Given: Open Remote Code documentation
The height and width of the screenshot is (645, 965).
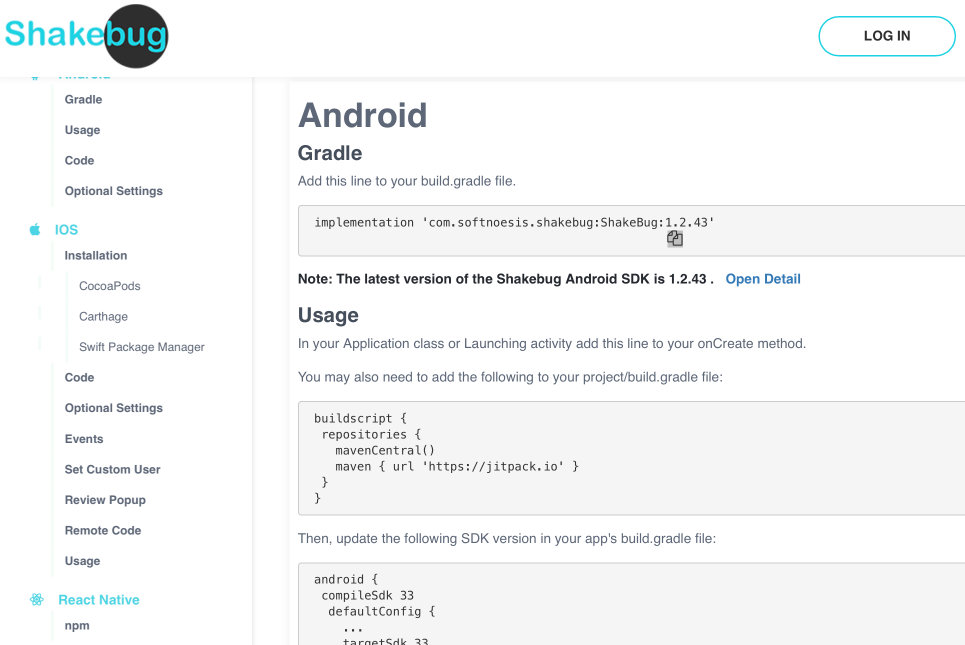Looking at the screenshot, I should 103,530.
